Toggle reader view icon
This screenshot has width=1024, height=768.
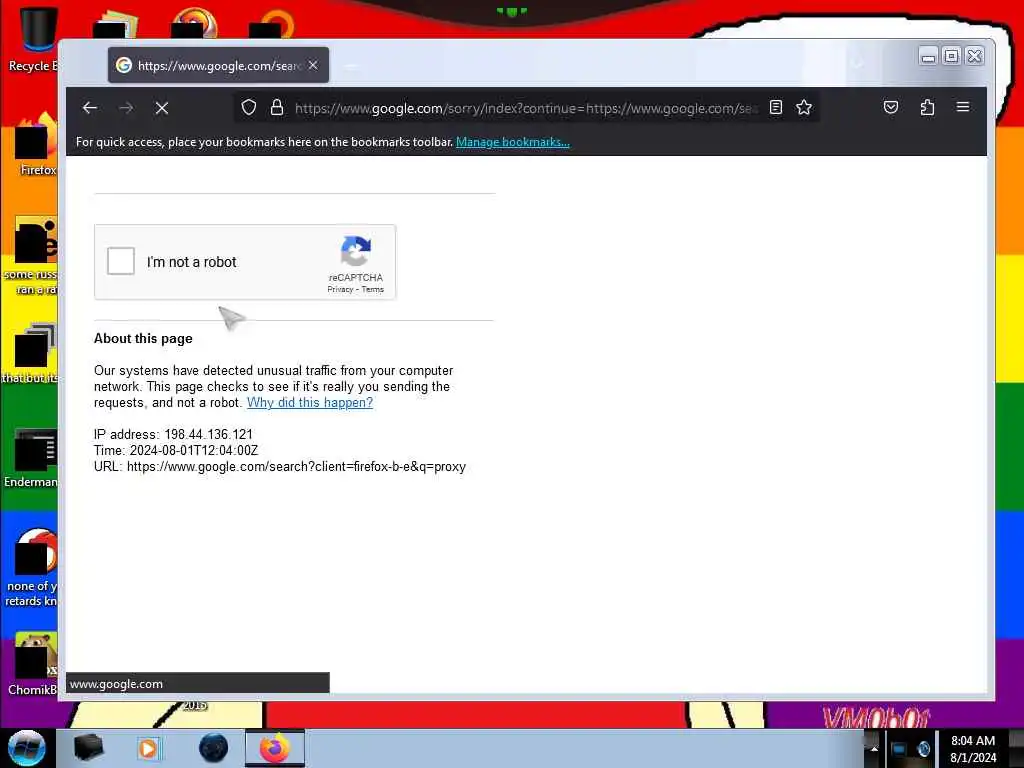click(x=776, y=107)
